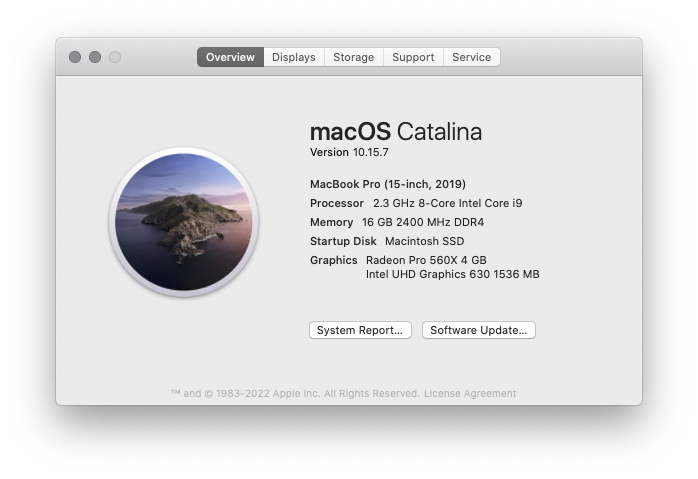Click the Memory label
The image size is (698, 479).
point(331,222)
